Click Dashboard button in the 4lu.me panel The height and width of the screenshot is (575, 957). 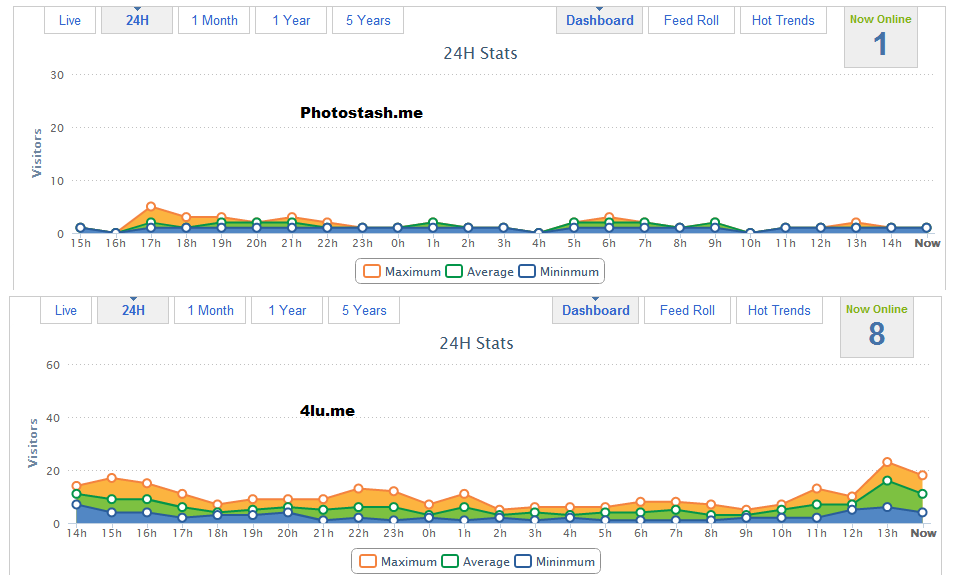(x=596, y=310)
